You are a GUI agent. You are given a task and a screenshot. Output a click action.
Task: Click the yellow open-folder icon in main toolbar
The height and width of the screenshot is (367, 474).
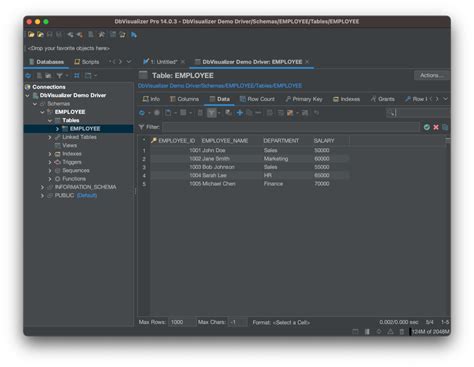(x=31, y=35)
